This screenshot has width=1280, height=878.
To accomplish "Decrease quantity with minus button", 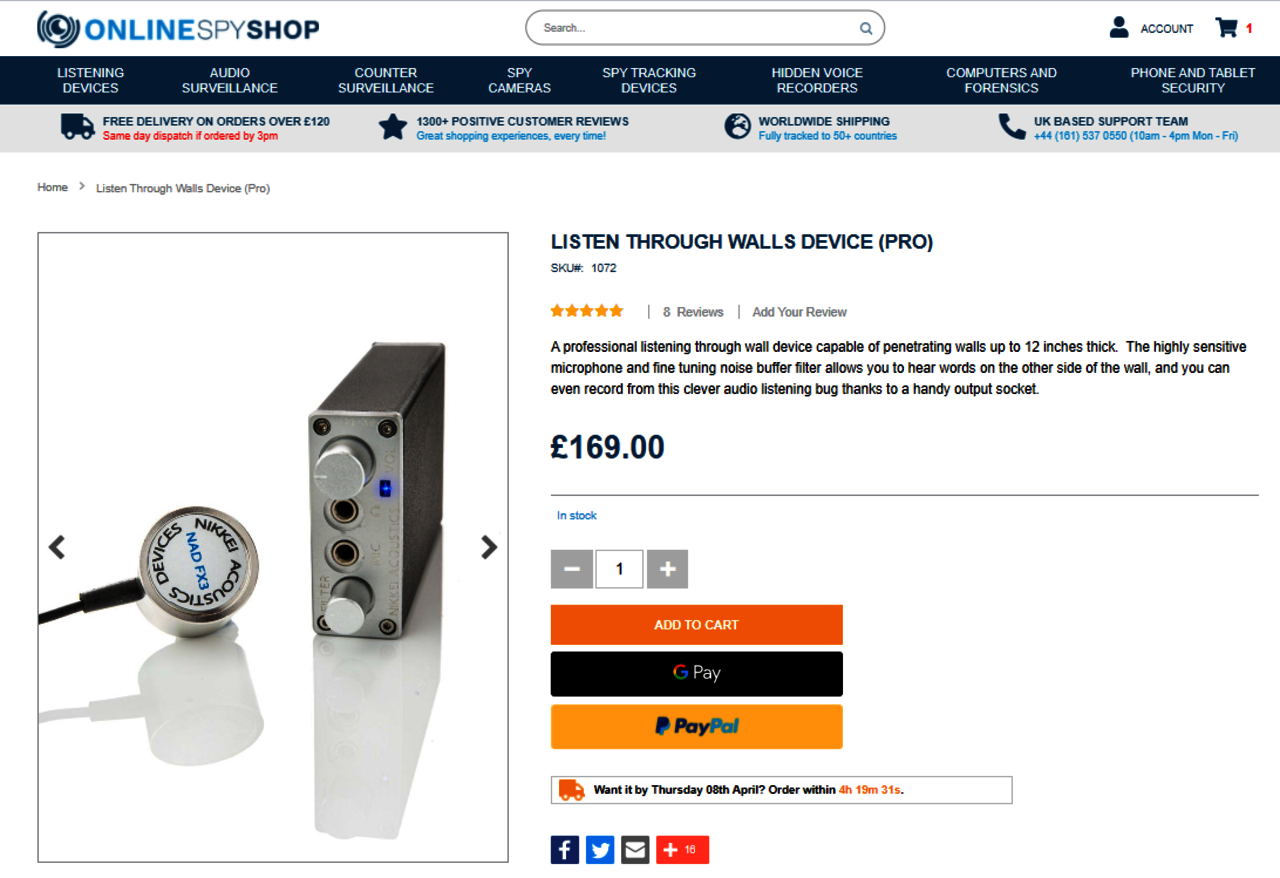I will point(572,569).
